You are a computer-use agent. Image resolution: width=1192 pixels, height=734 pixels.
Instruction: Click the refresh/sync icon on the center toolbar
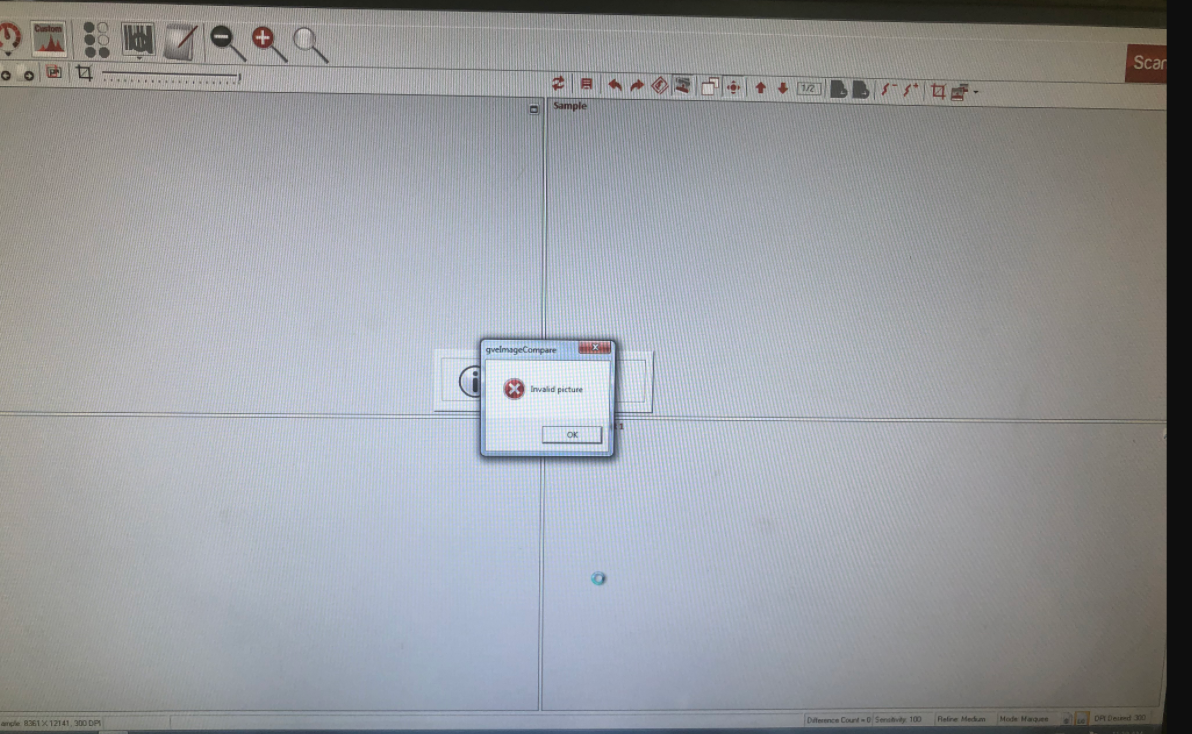(x=558, y=86)
